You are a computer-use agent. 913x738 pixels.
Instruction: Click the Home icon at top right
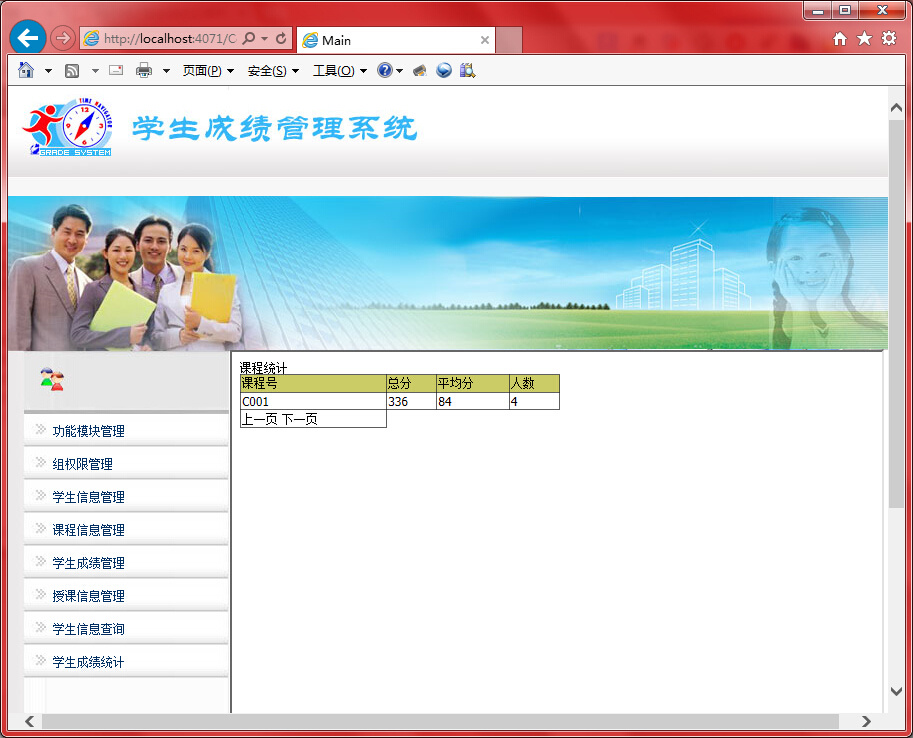pos(840,38)
